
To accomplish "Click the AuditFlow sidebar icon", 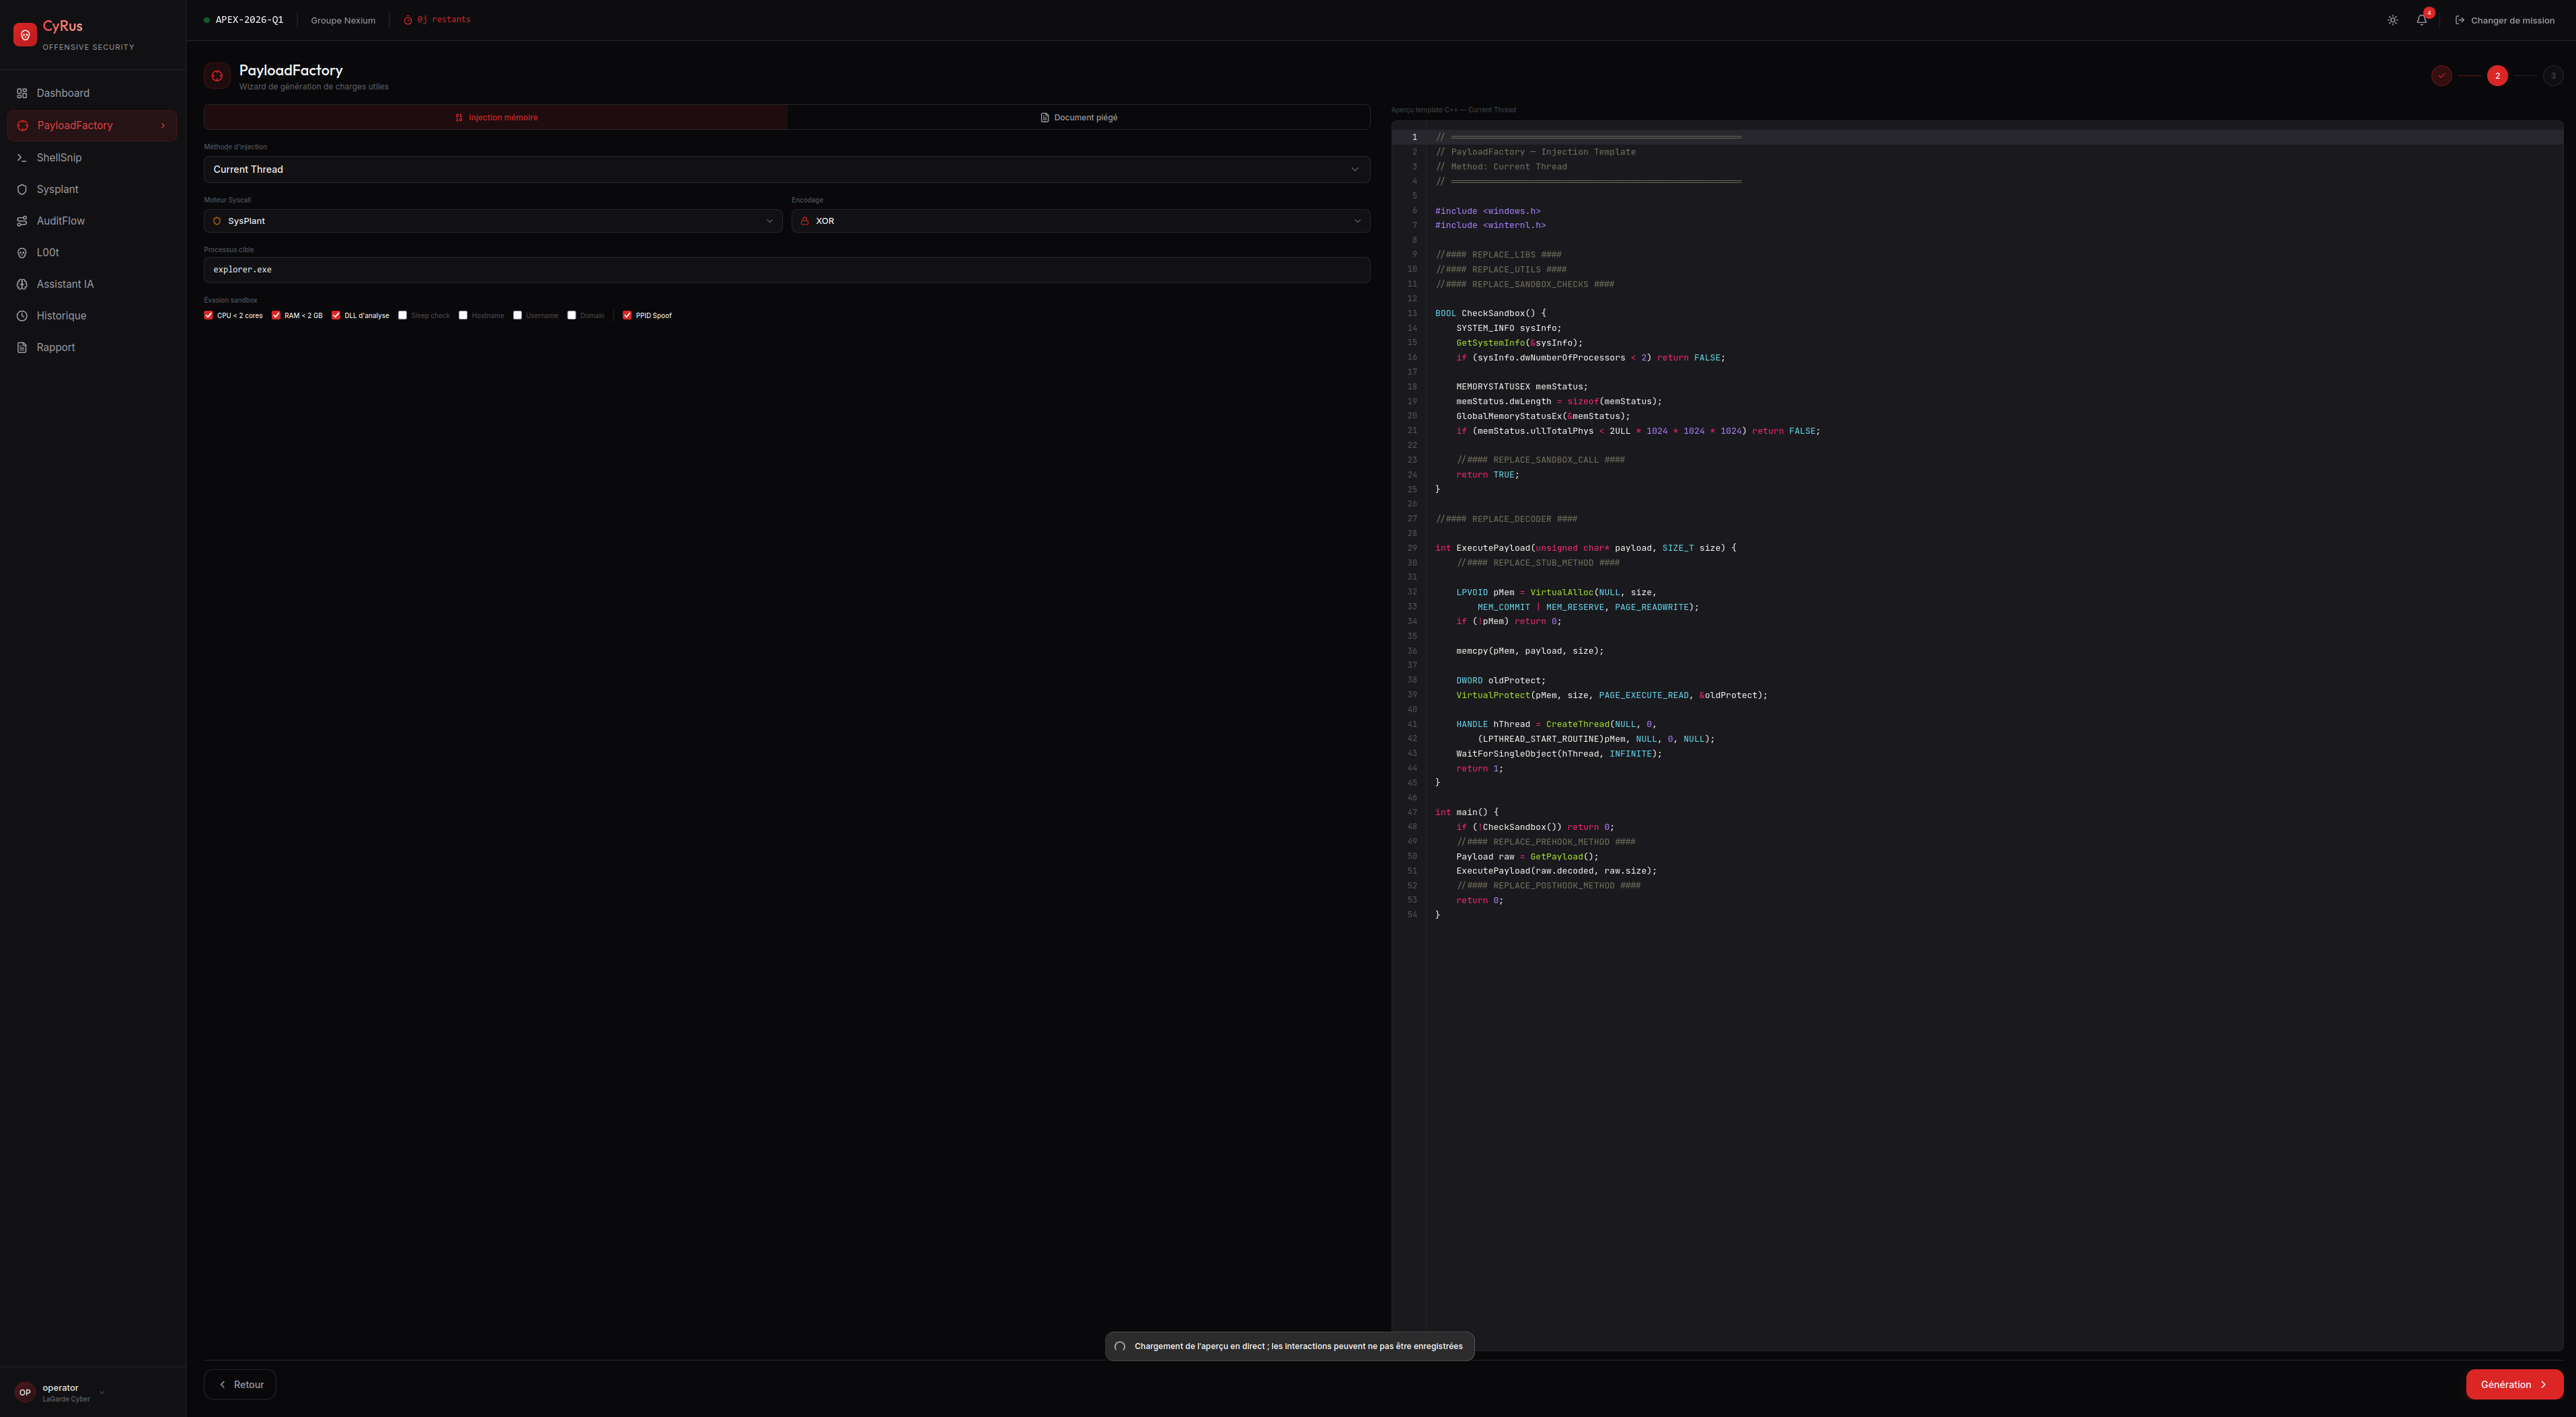I will pos(22,221).
